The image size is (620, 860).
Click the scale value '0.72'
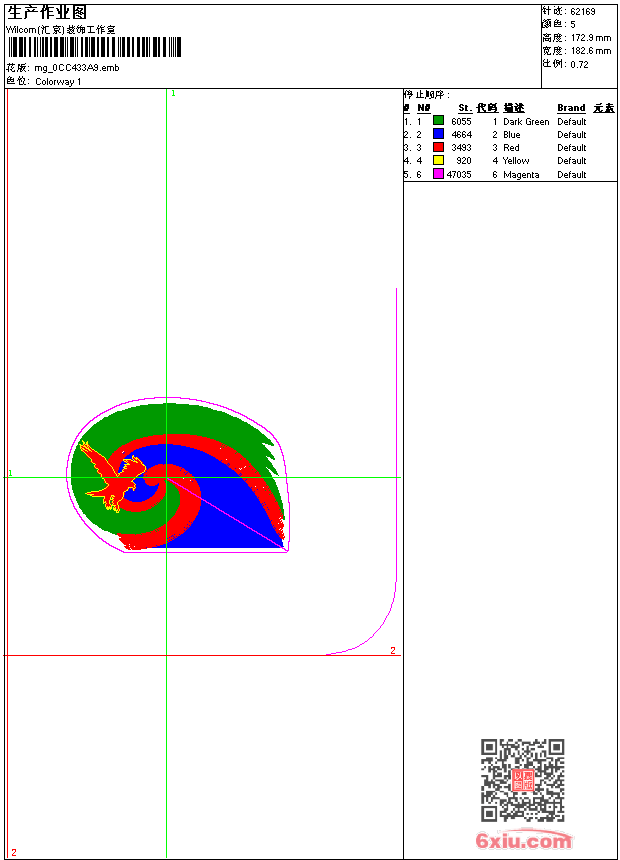tap(579, 65)
